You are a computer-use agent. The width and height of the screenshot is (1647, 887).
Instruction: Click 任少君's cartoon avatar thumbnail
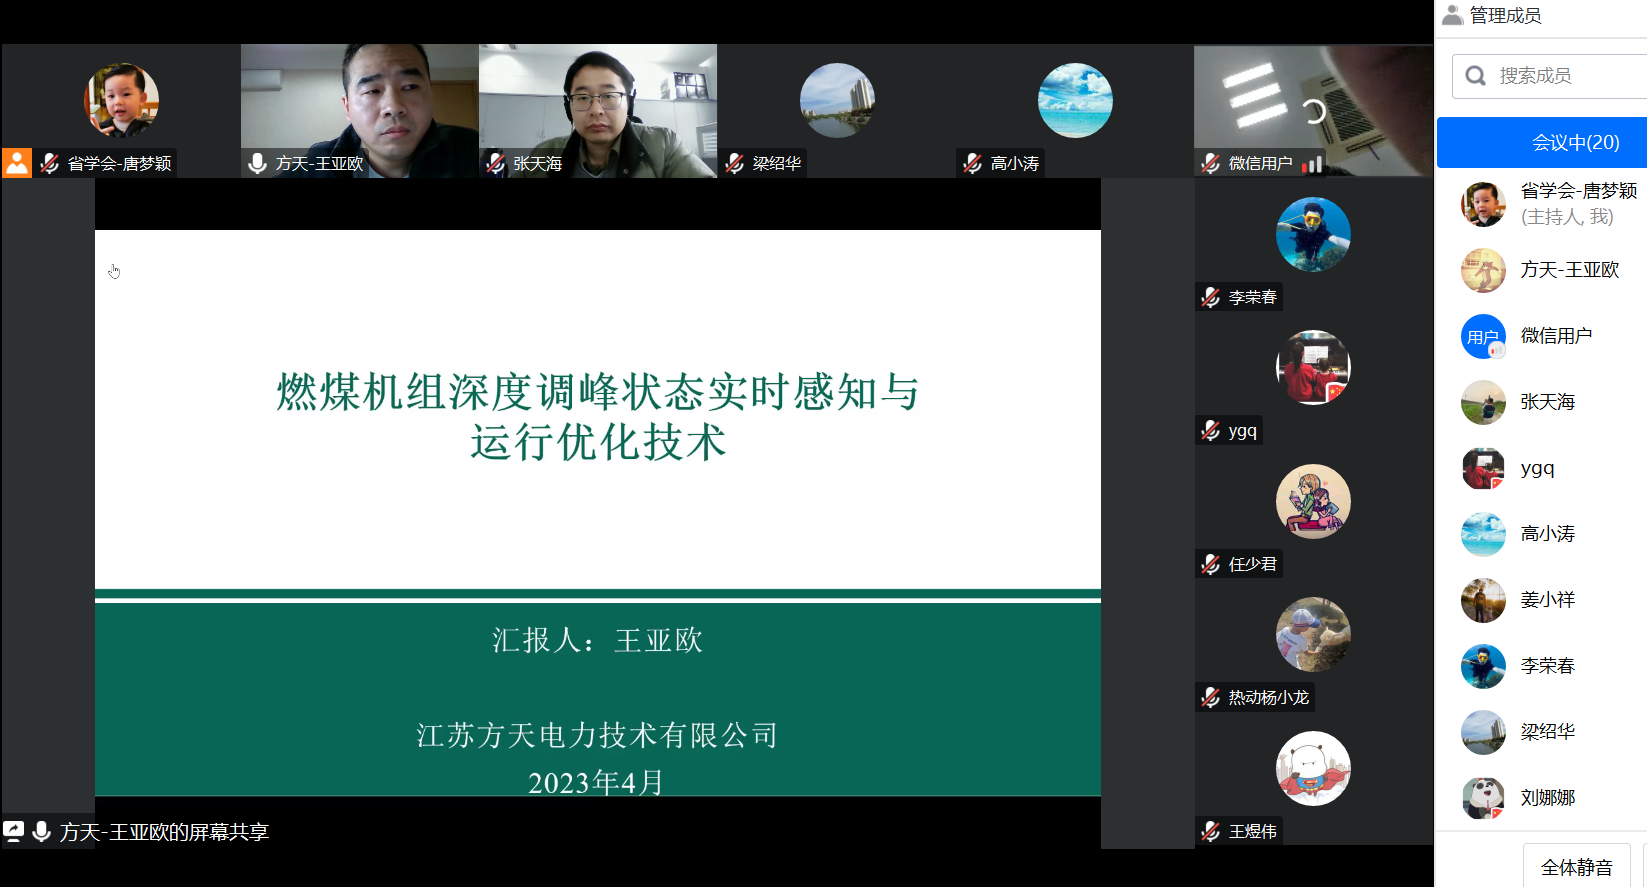1313,501
